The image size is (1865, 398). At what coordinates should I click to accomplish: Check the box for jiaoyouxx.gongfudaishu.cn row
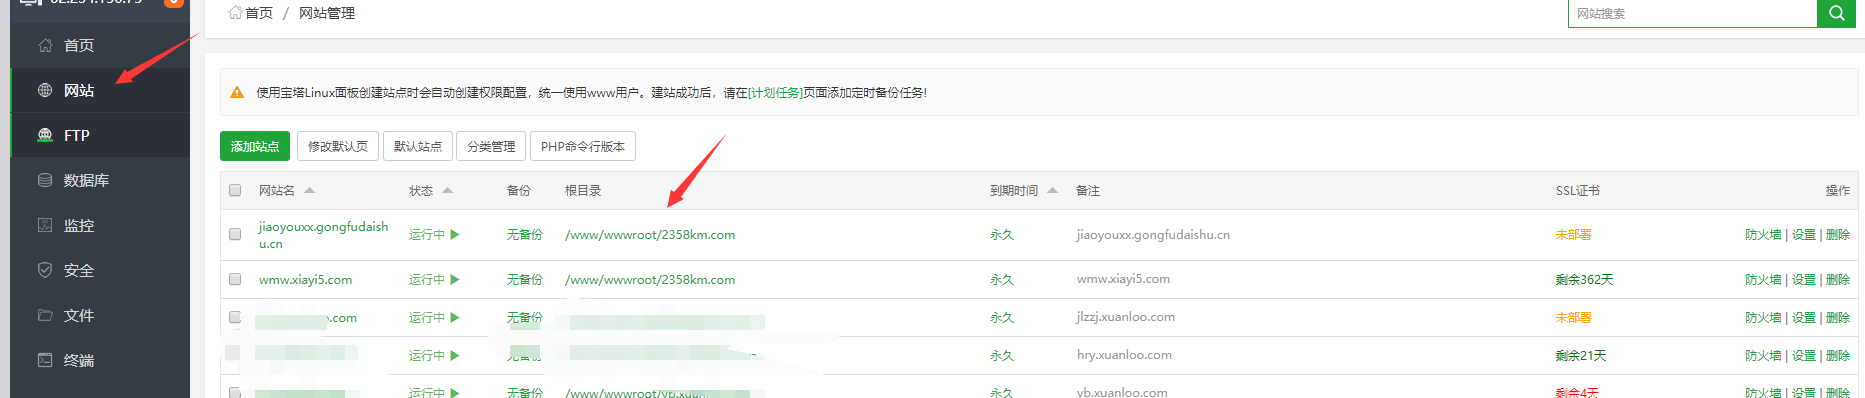(235, 234)
